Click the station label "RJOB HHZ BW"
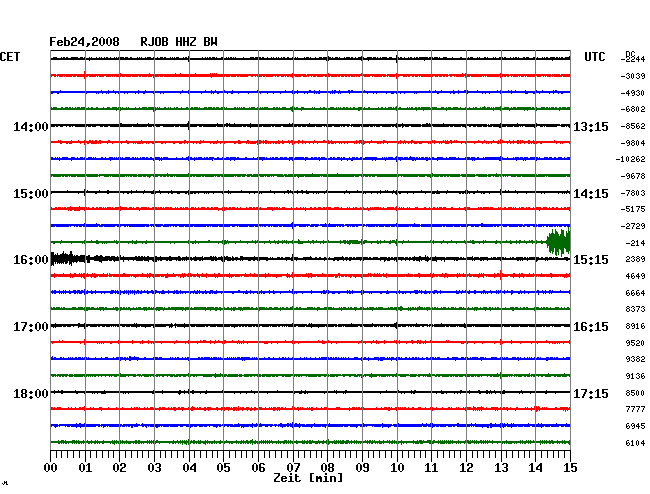The width and height of the screenshot is (650, 494). point(179,42)
